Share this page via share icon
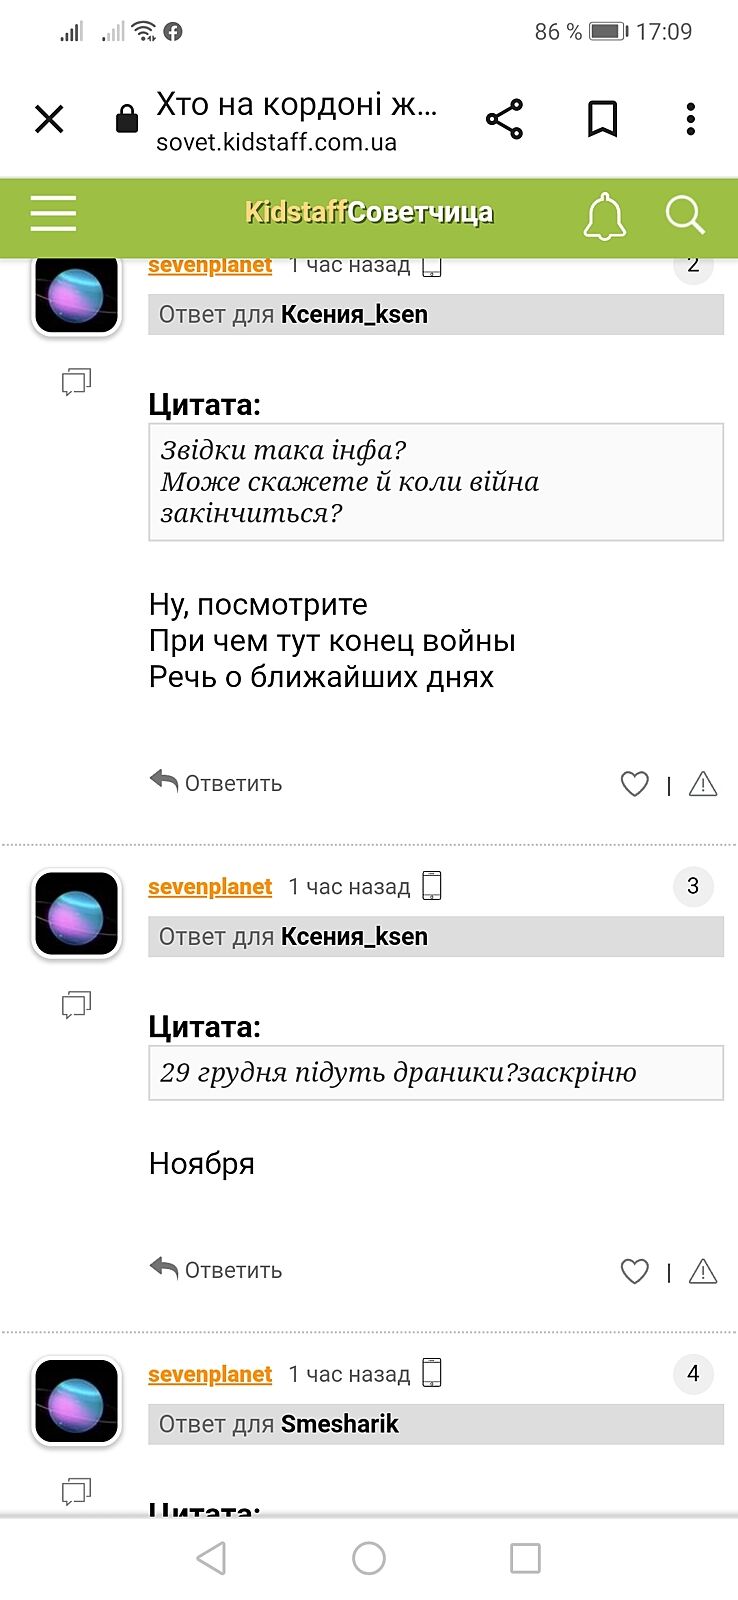 pyautogui.click(x=505, y=119)
